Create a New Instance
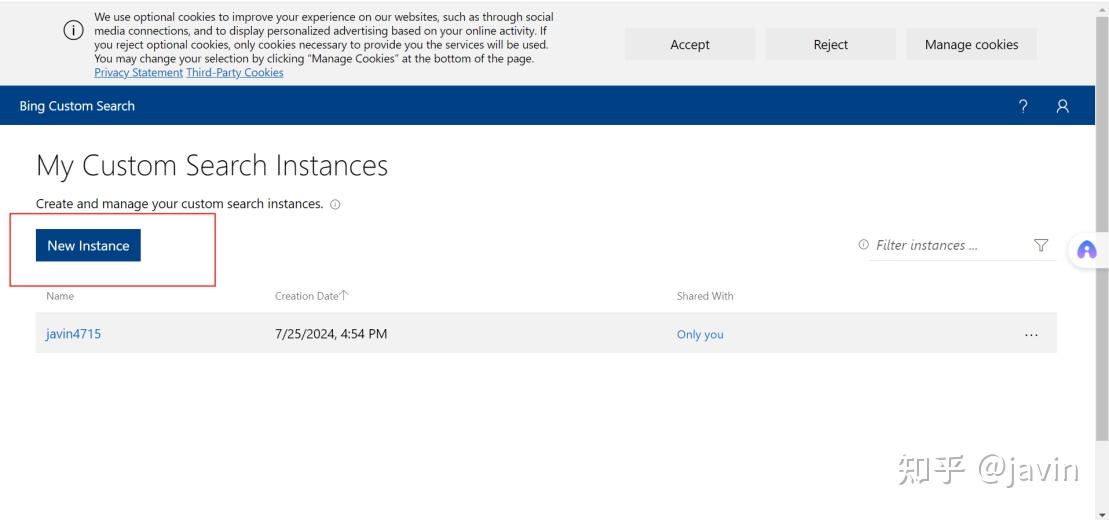Screen dimensions: 1109x520 pos(88,245)
